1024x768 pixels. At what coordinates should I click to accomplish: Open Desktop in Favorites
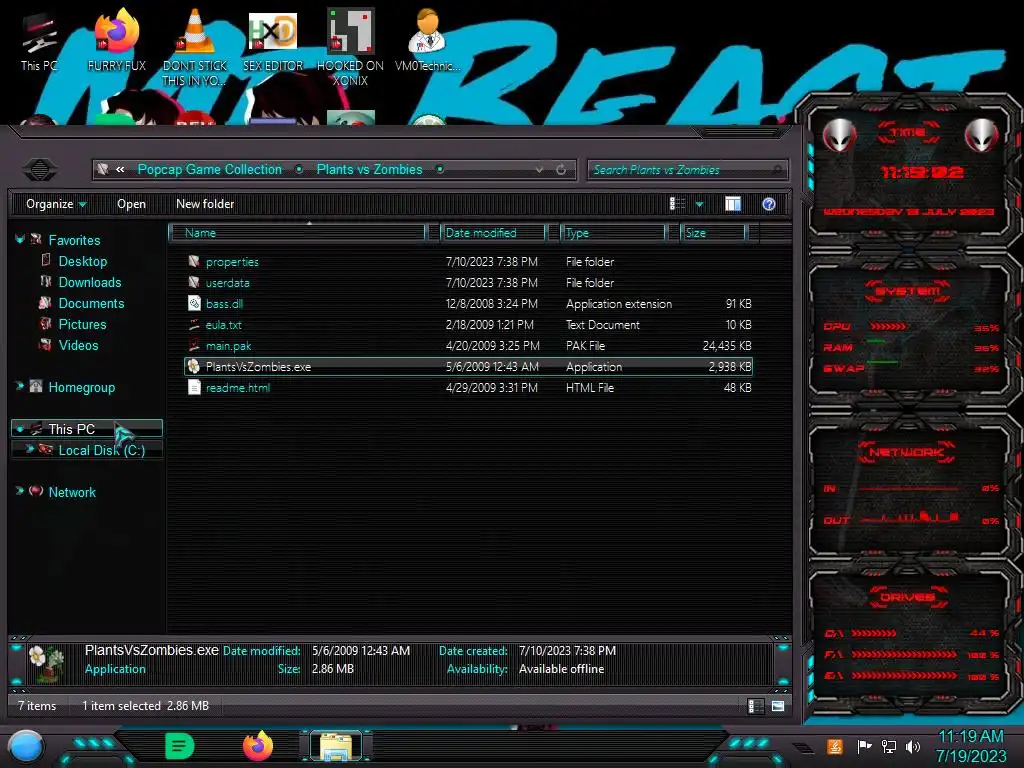tap(83, 261)
